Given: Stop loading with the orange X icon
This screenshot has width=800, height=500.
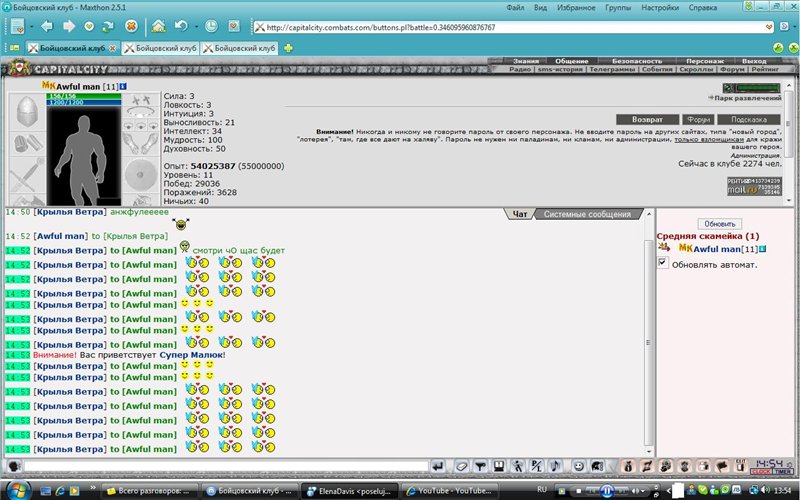Looking at the screenshot, I should click(131, 26).
